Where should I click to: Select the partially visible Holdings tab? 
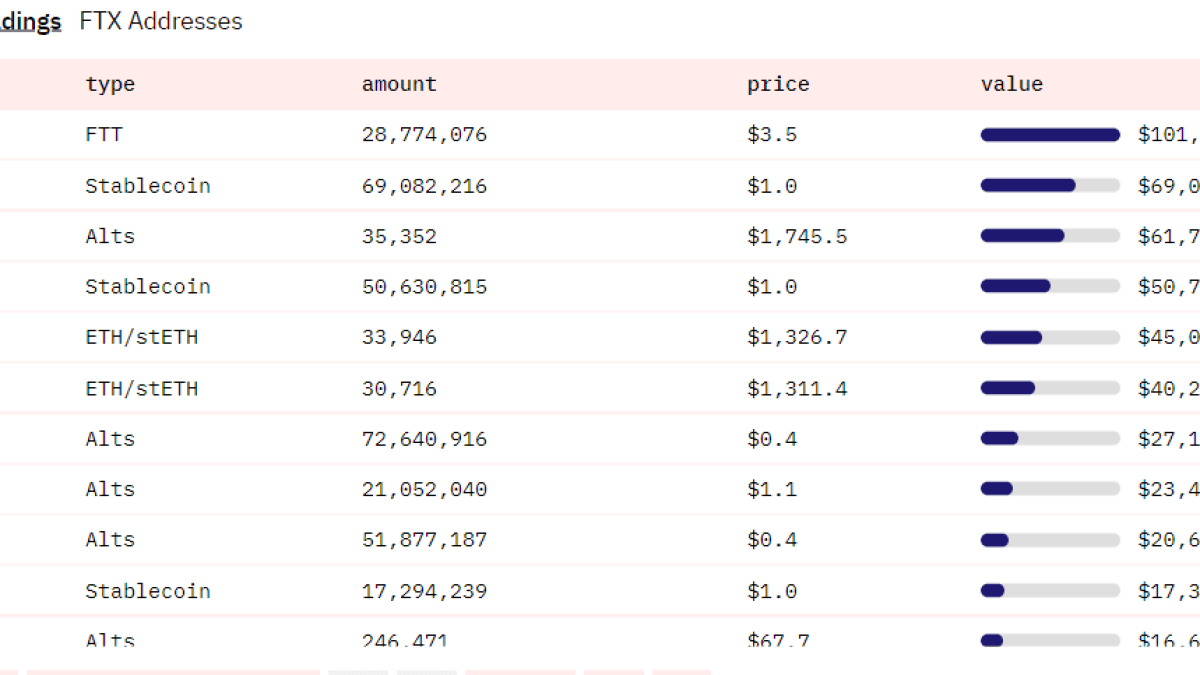30,21
